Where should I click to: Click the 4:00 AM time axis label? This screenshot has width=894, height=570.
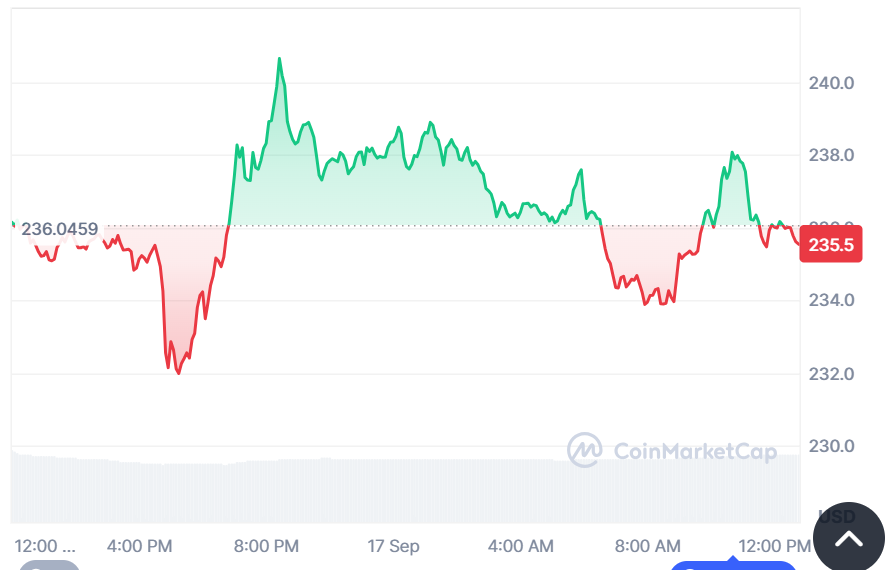pyautogui.click(x=520, y=546)
